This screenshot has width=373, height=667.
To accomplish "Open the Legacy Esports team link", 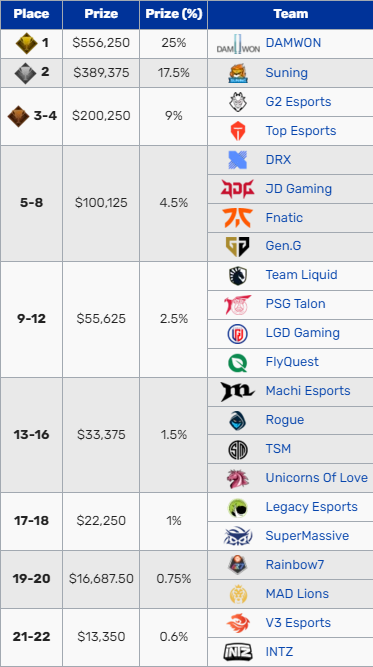I will [x=311, y=507].
